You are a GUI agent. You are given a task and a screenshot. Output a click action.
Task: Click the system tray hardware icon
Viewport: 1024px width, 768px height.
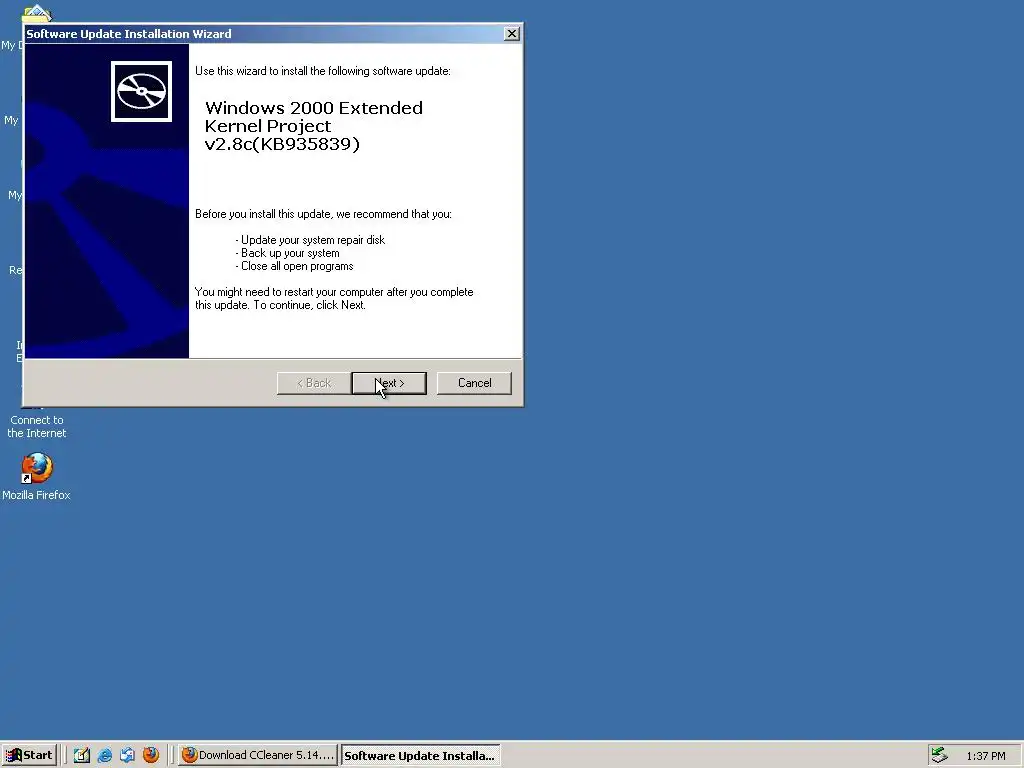click(x=939, y=755)
